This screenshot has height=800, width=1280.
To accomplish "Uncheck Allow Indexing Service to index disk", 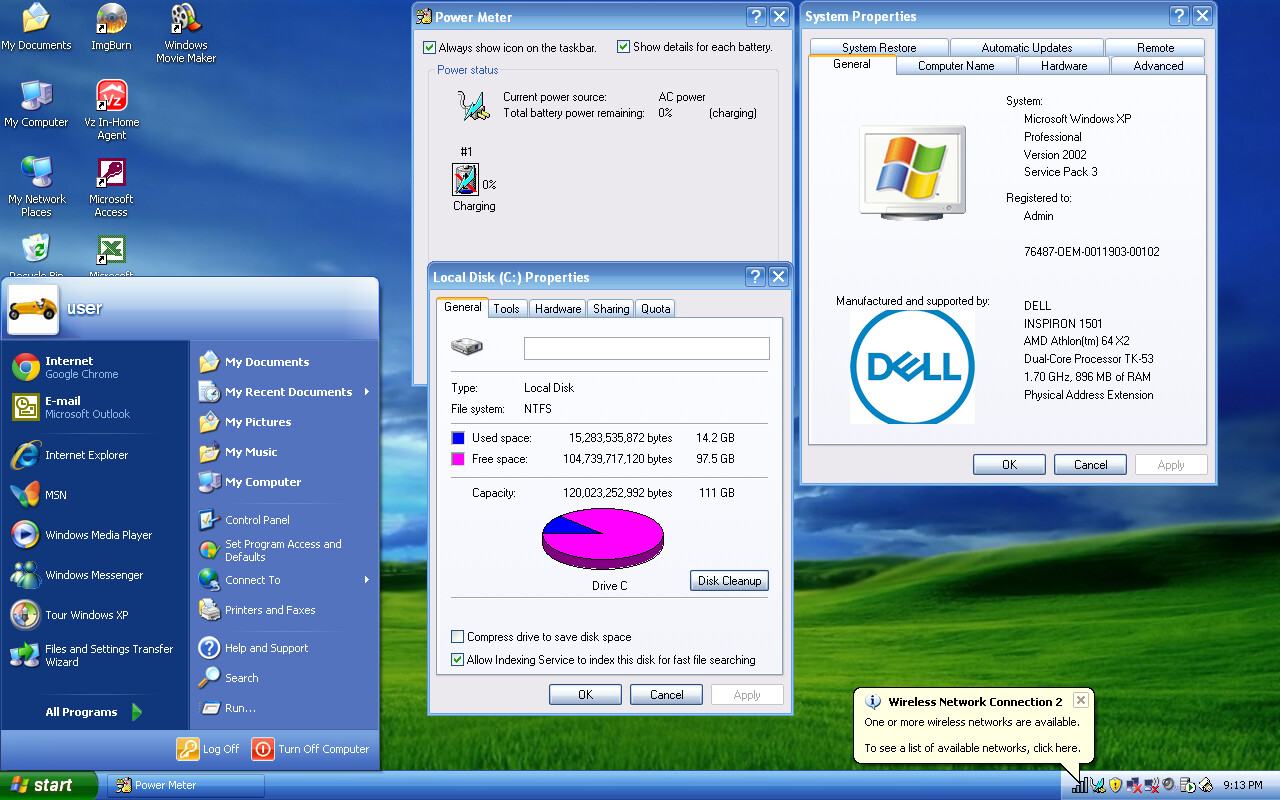I will pyautogui.click(x=458, y=660).
